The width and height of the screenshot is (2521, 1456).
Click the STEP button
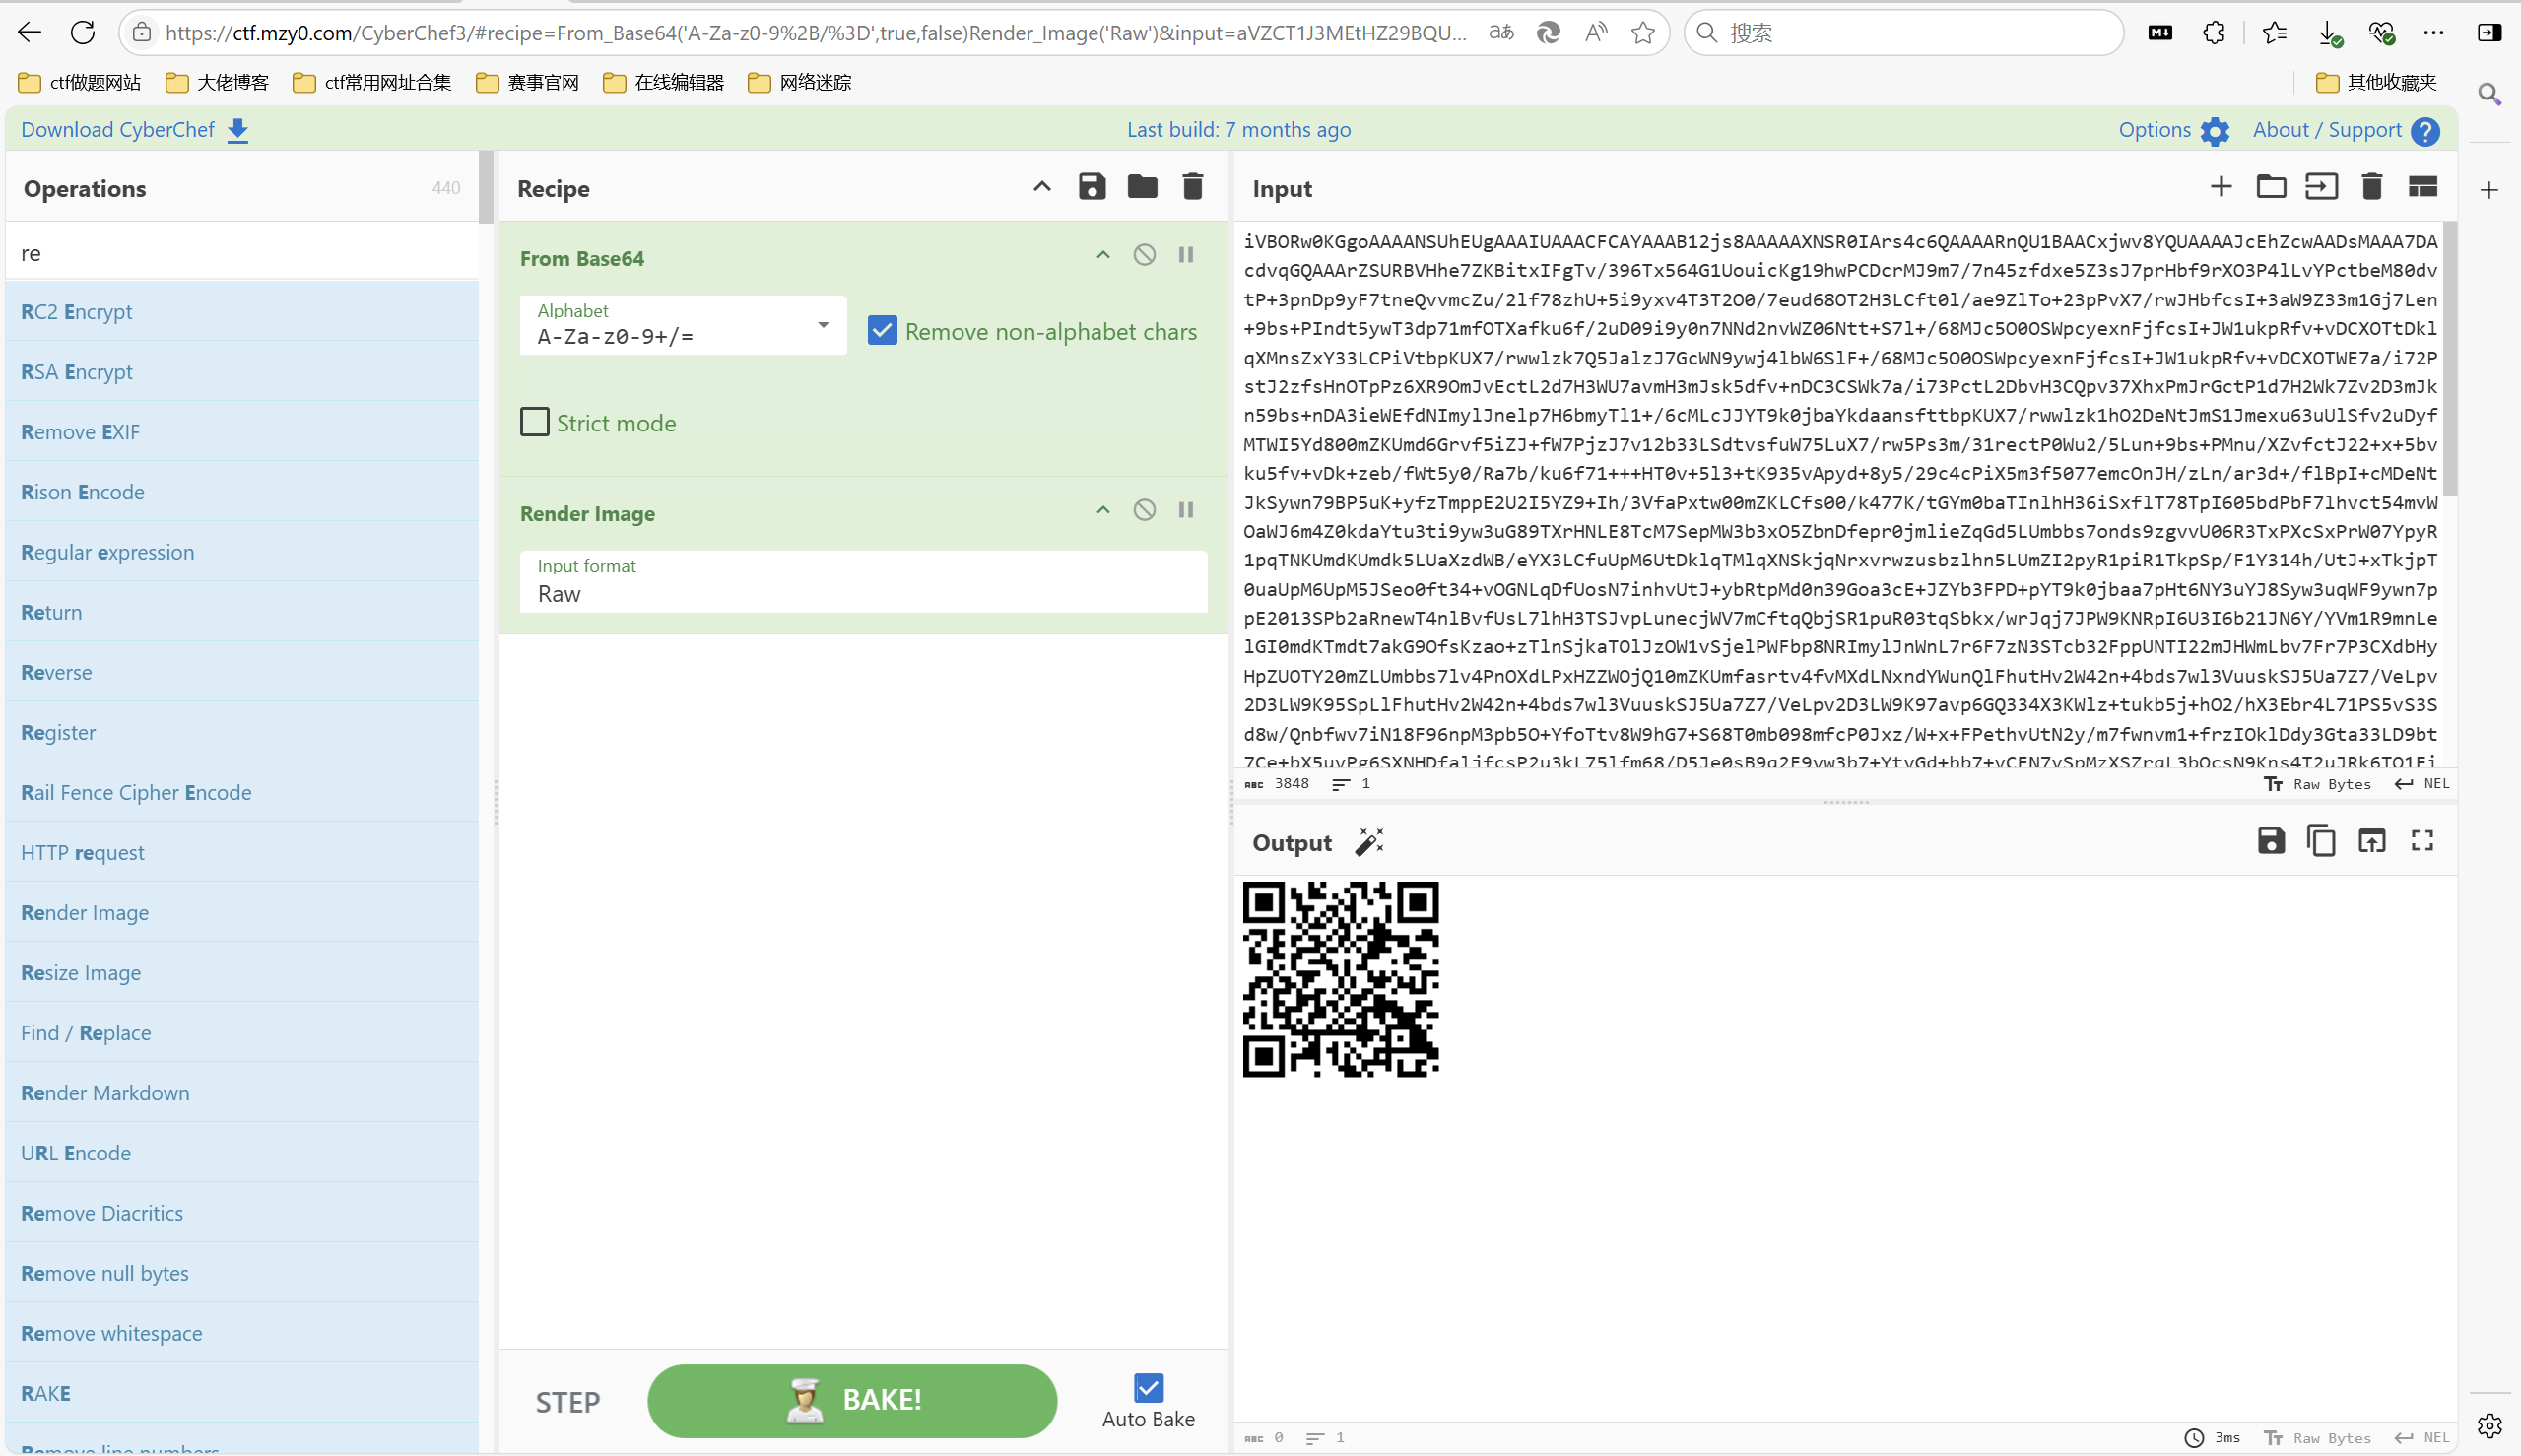click(x=568, y=1402)
